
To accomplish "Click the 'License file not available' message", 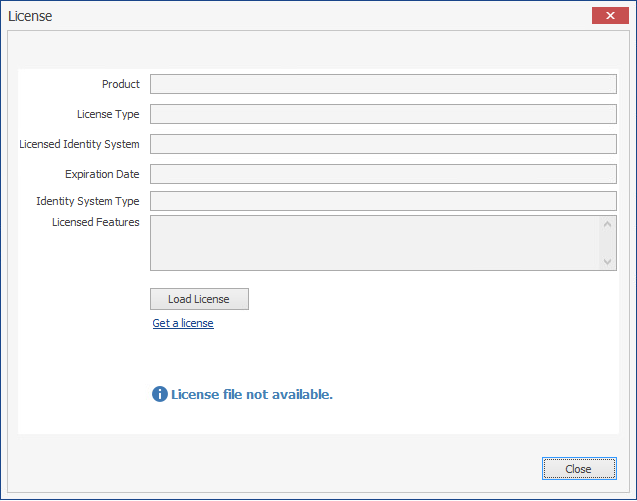I will [x=251, y=394].
